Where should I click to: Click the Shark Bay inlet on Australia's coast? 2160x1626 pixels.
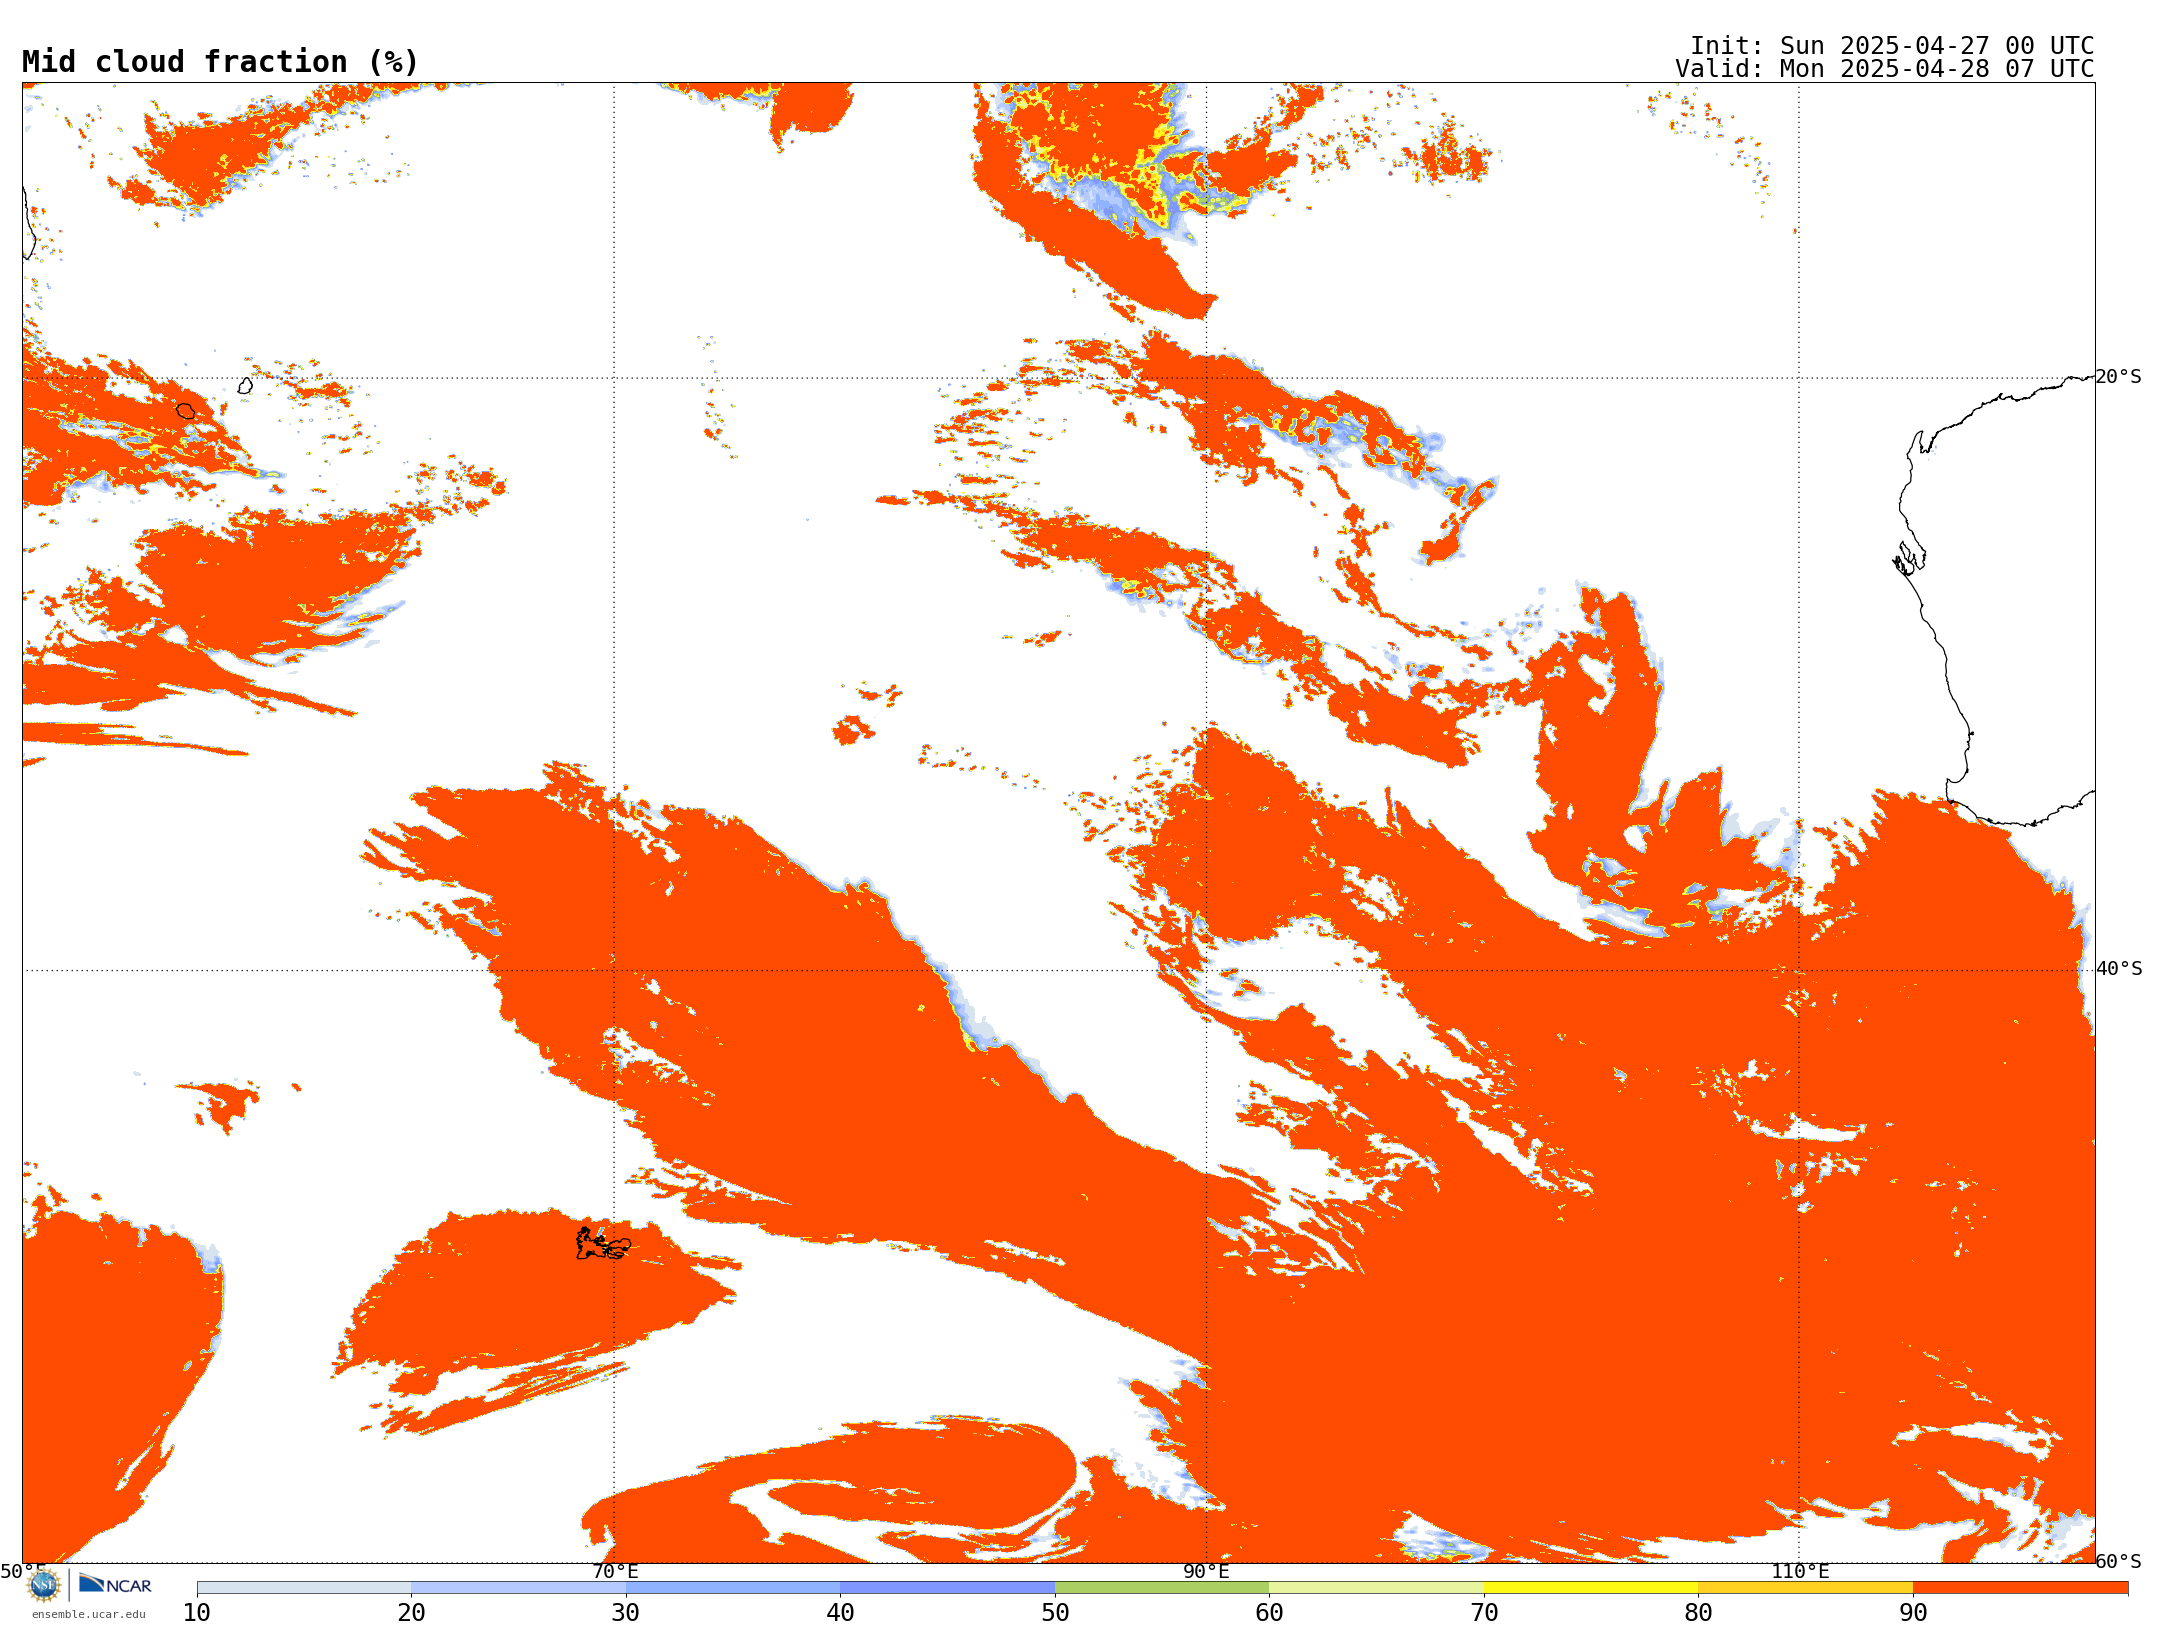pyautogui.click(x=1909, y=558)
